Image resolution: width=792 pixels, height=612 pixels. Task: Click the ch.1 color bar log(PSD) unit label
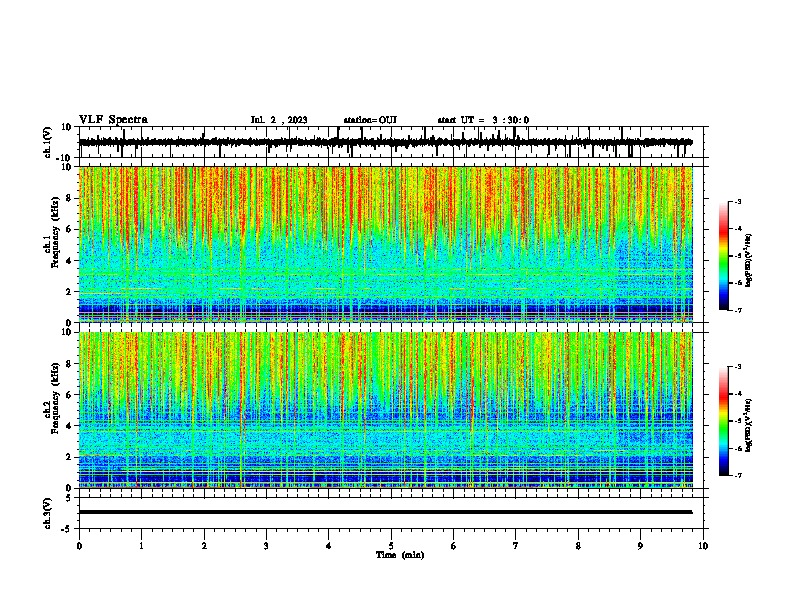[749, 261]
